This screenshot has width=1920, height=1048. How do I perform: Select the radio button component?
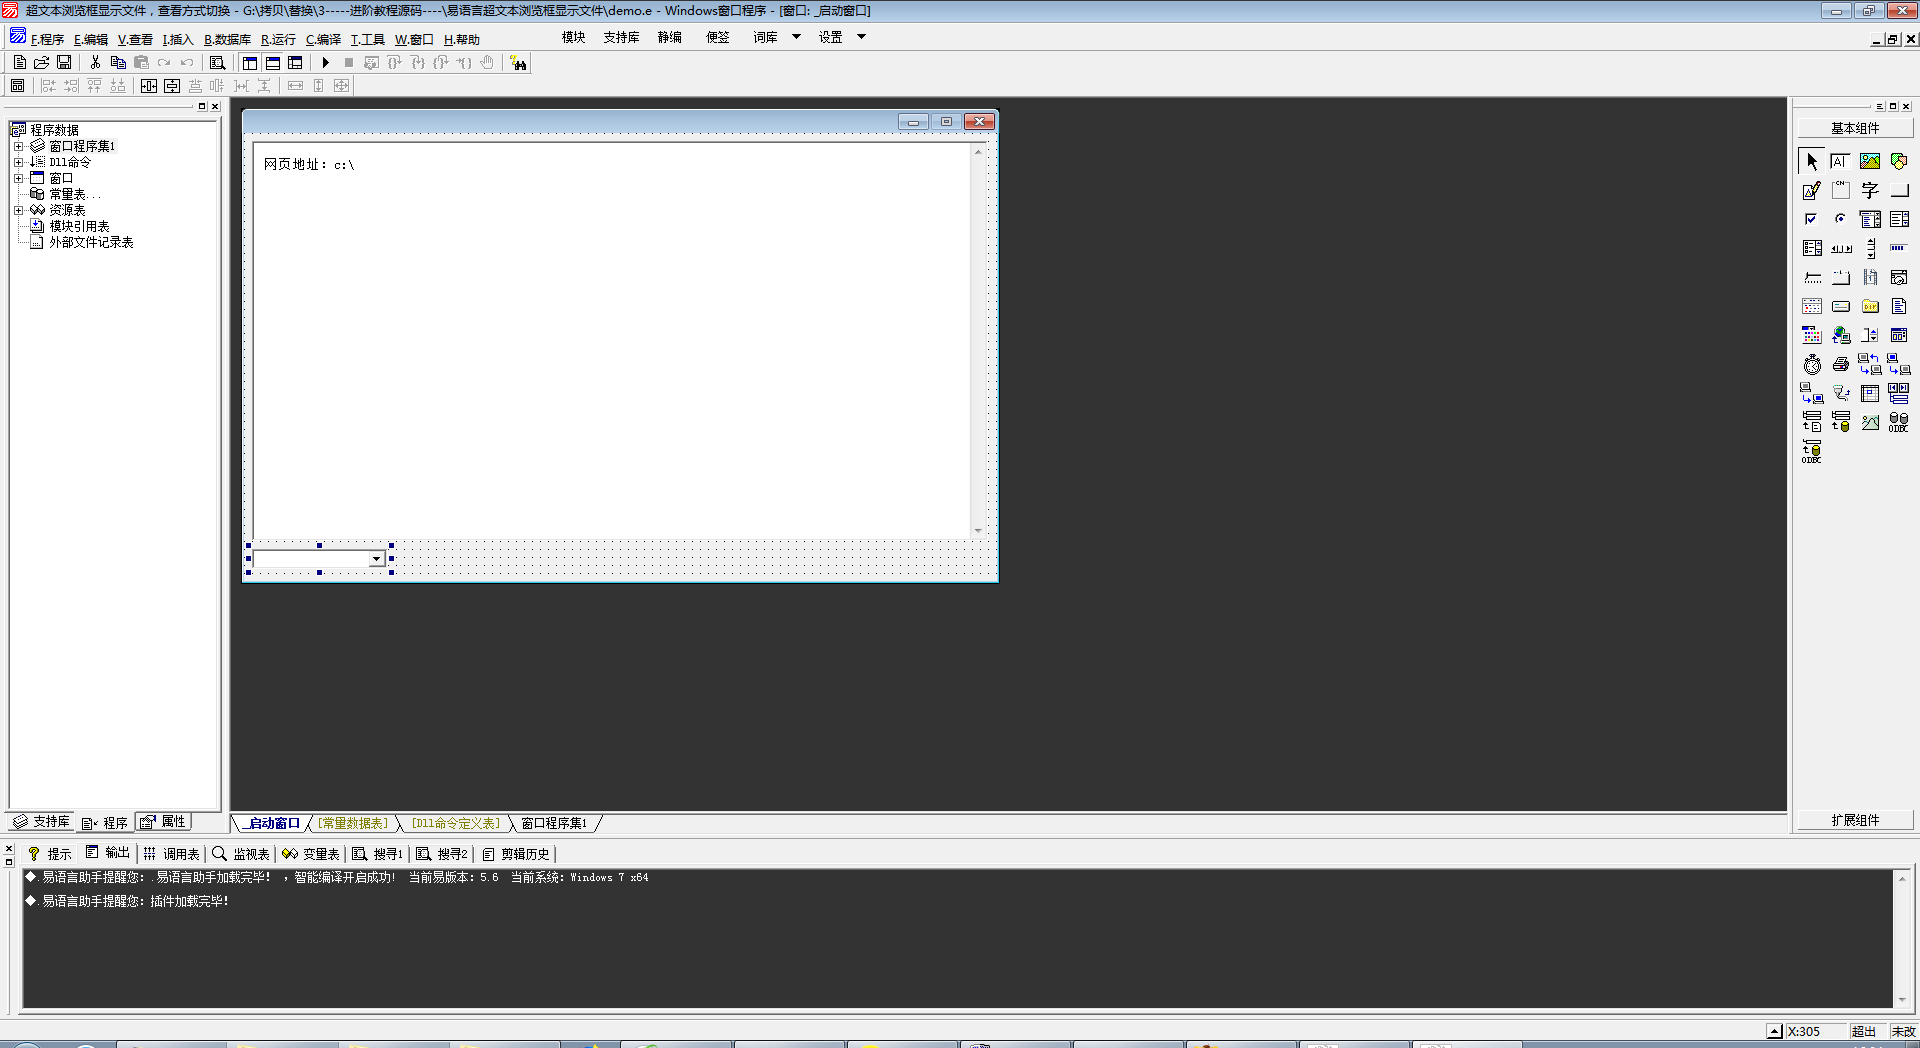click(1840, 219)
